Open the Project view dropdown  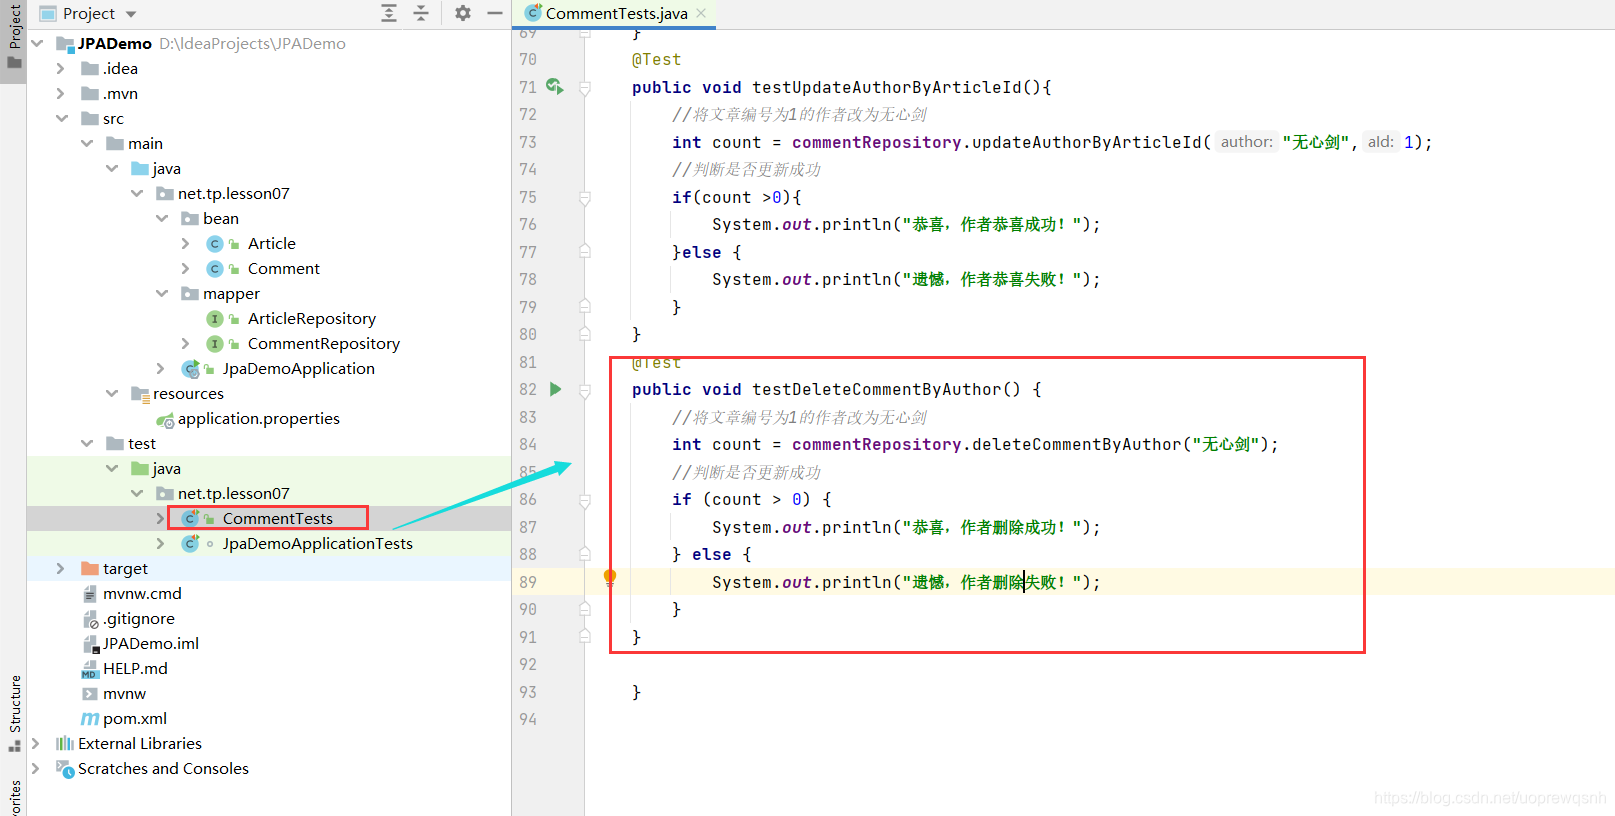(131, 14)
